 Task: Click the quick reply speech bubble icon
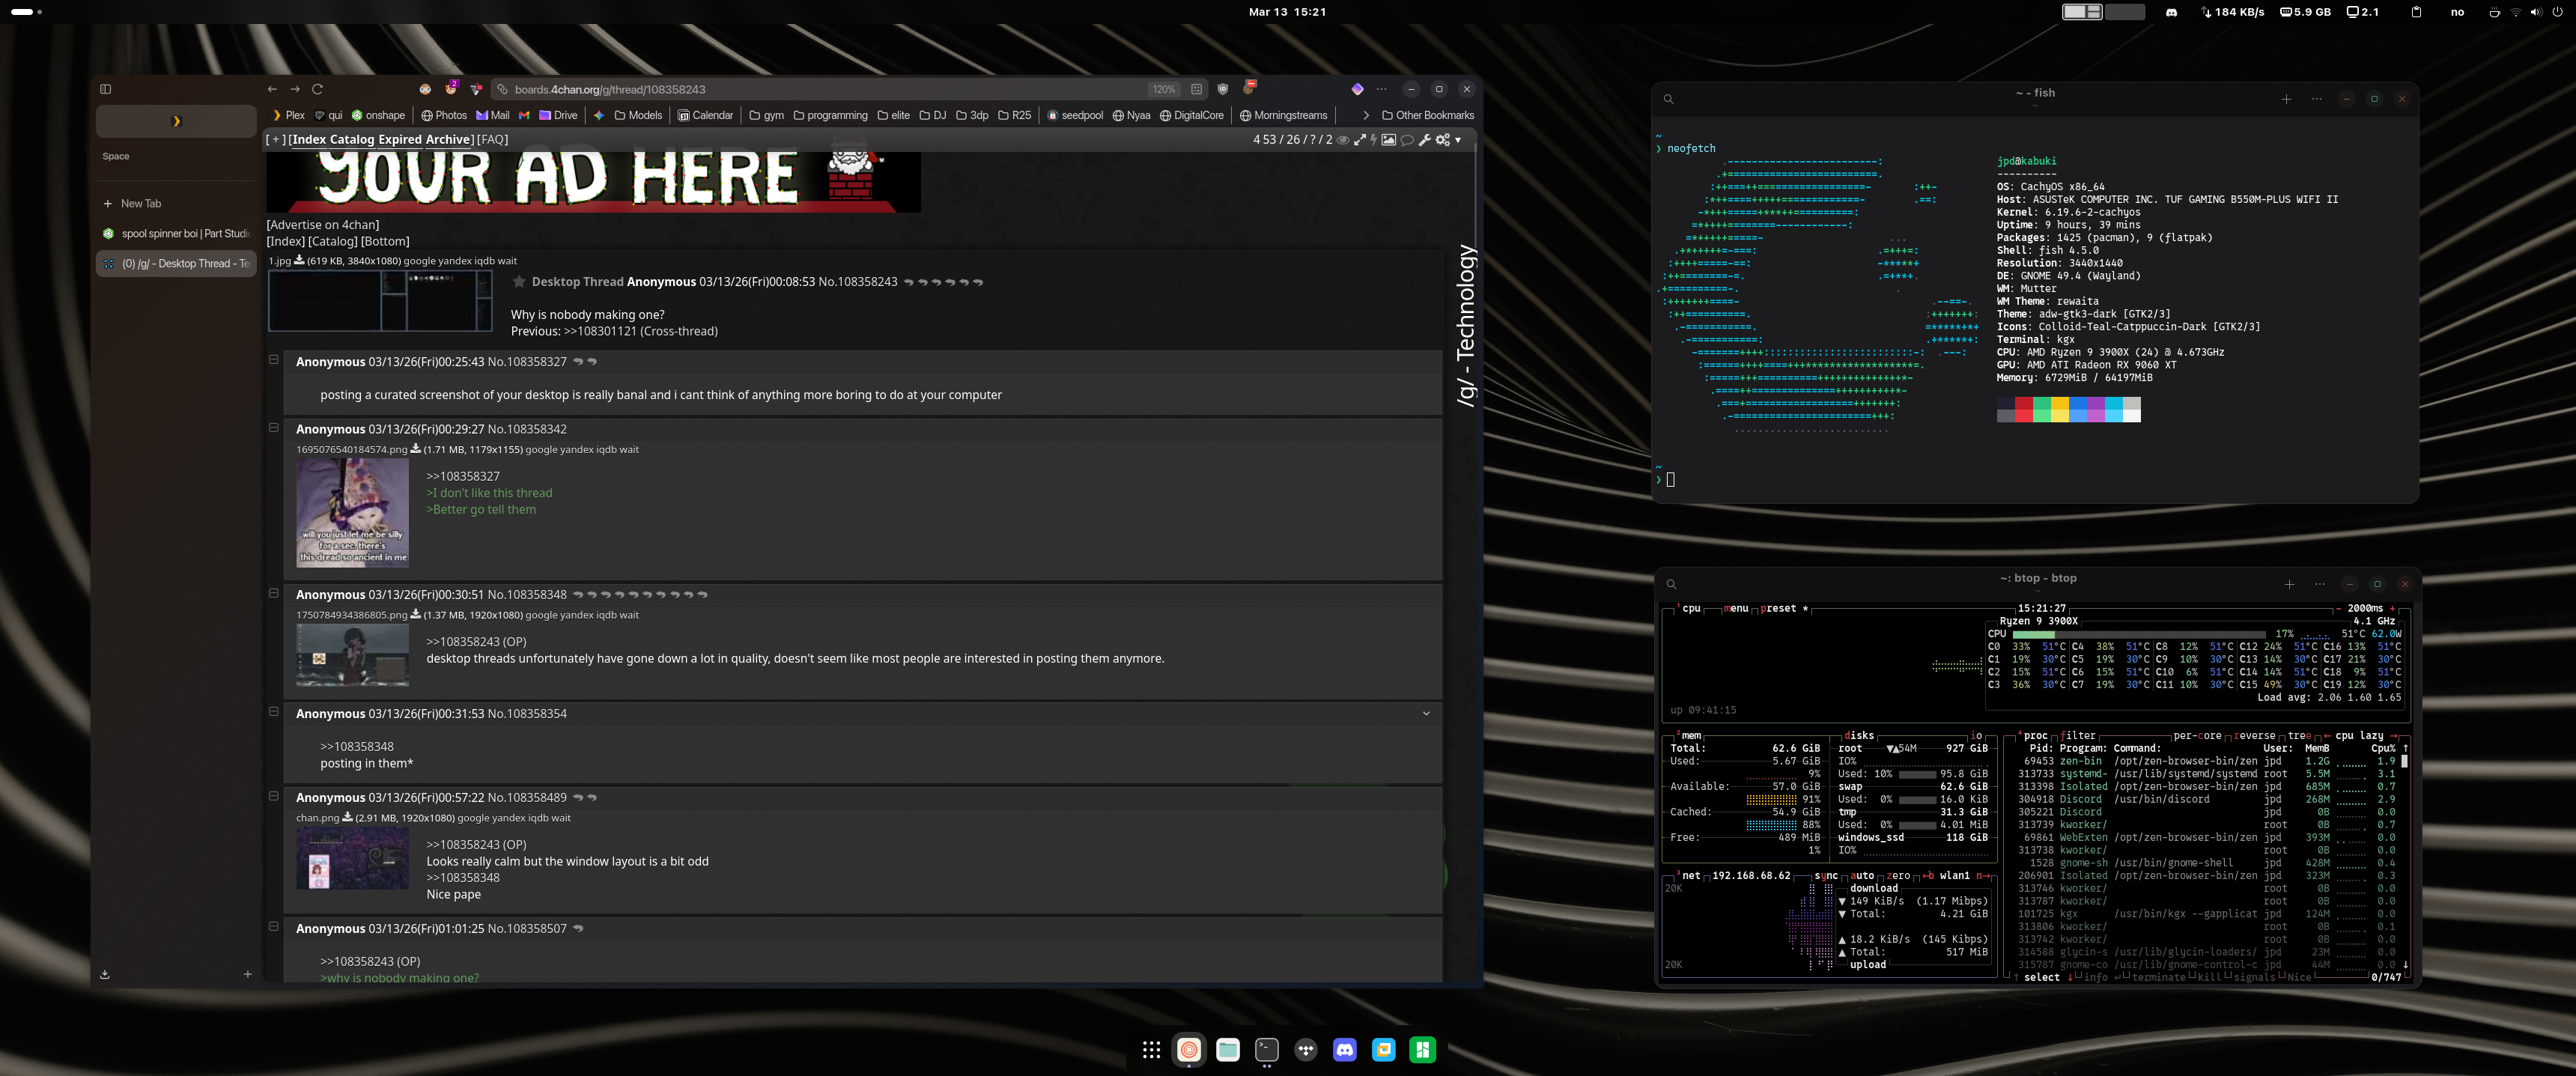coord(1406,140)
